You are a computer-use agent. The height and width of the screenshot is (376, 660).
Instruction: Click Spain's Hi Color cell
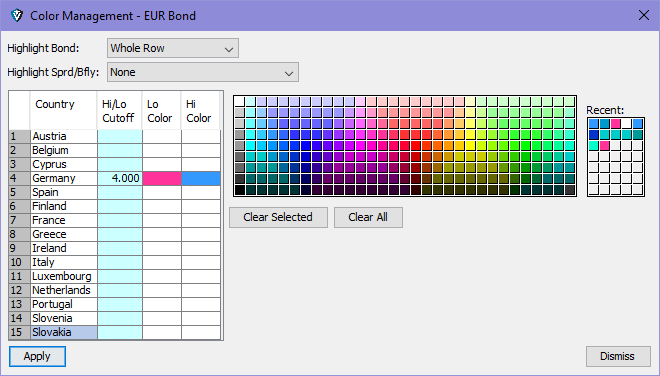[x=201, y=192]
